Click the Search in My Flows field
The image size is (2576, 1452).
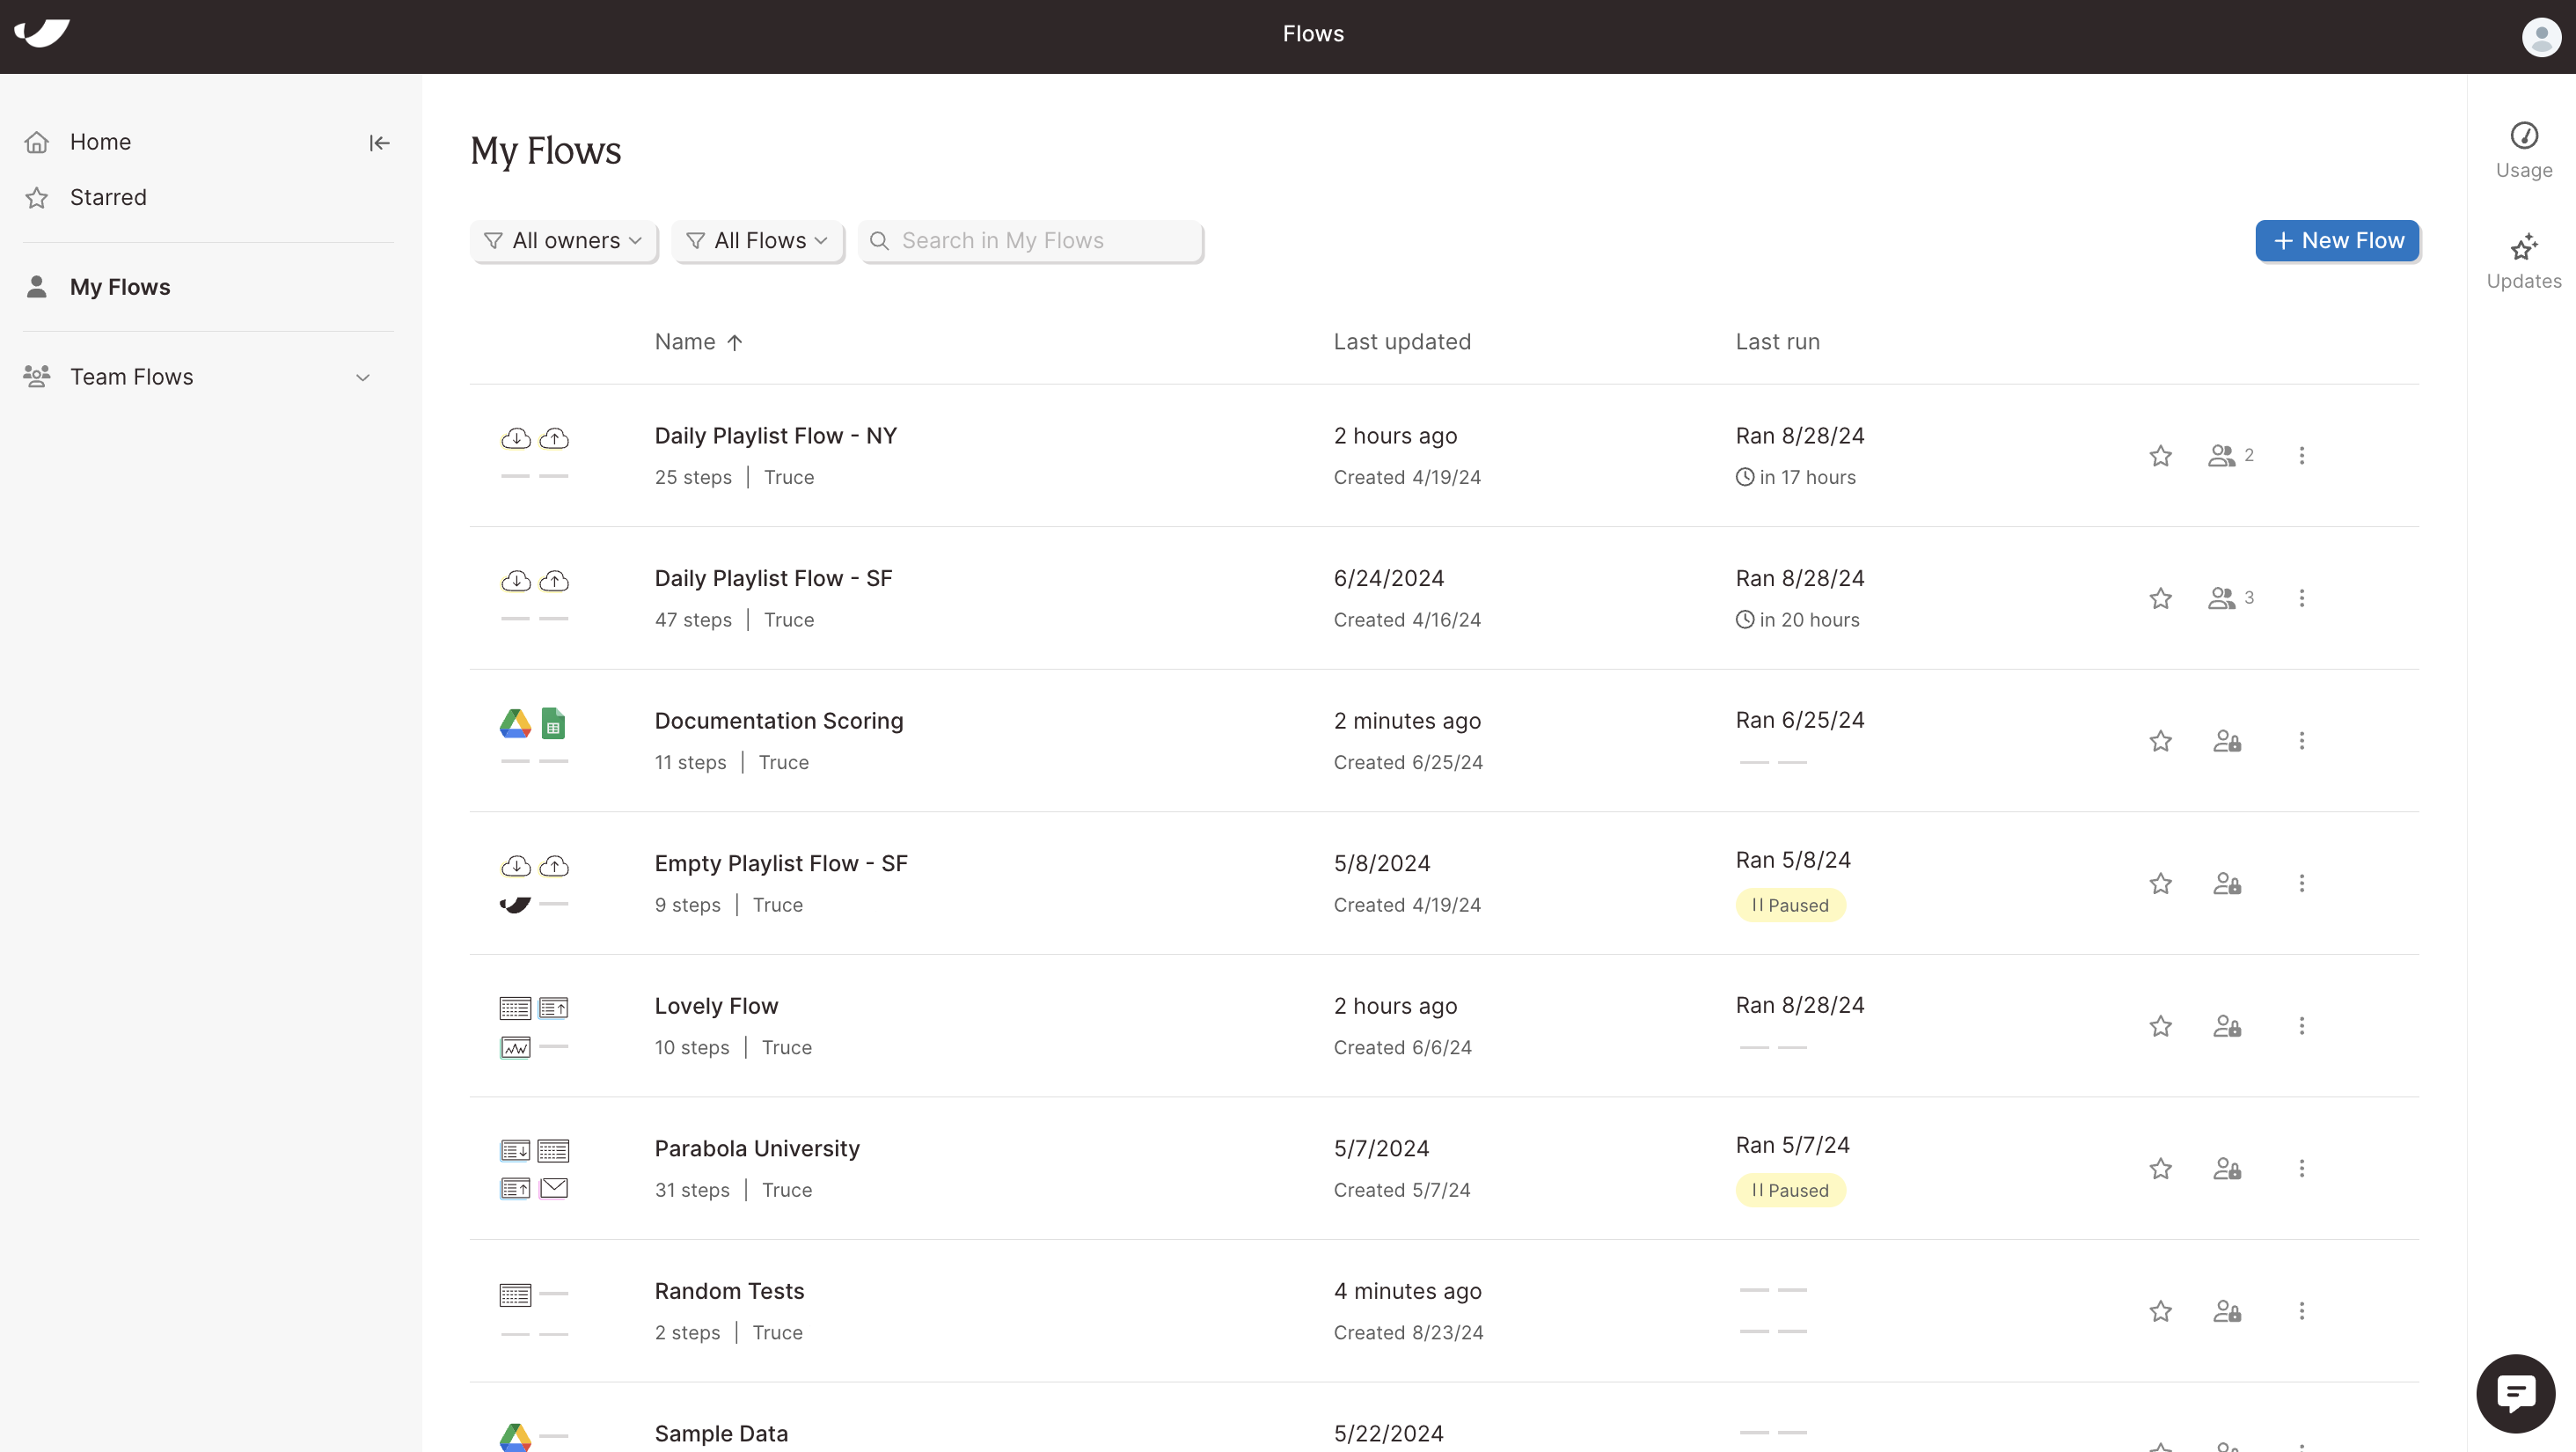(x=1030, y=241)
